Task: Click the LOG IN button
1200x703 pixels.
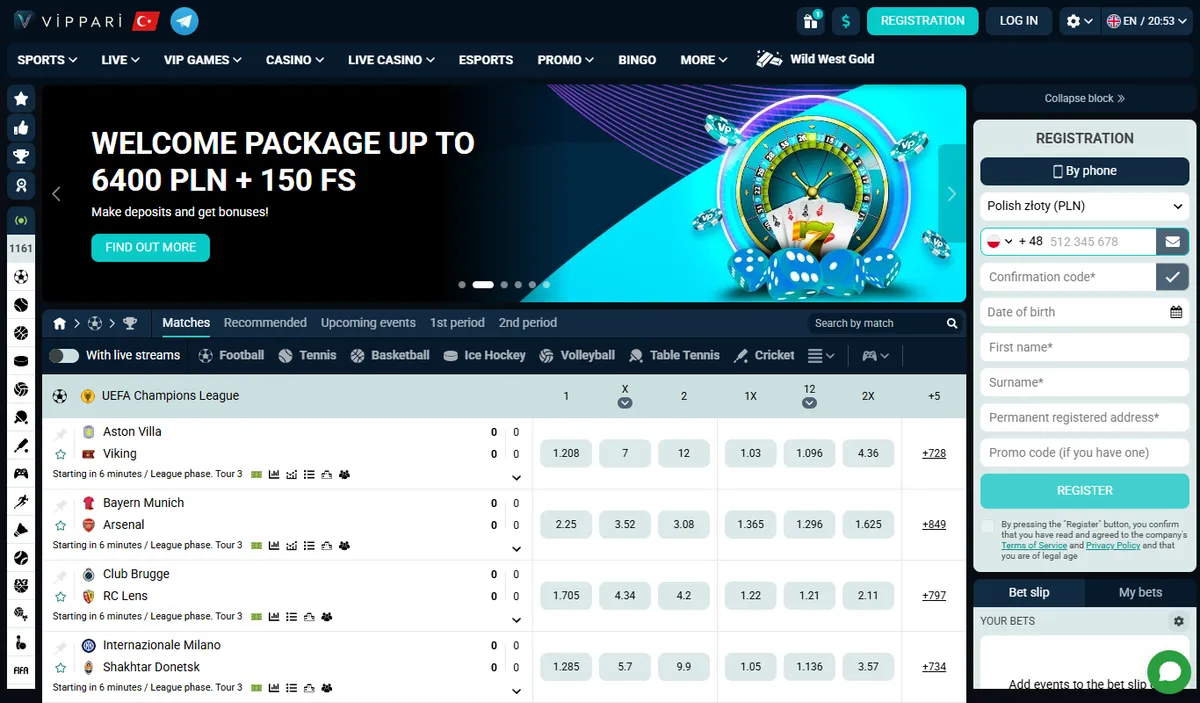Action: click(1019, 21)
